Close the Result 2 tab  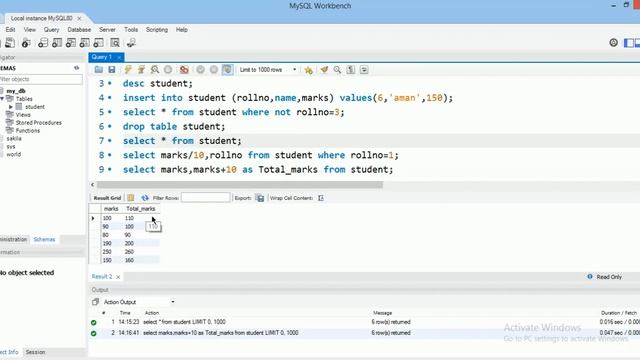point(118,277)
